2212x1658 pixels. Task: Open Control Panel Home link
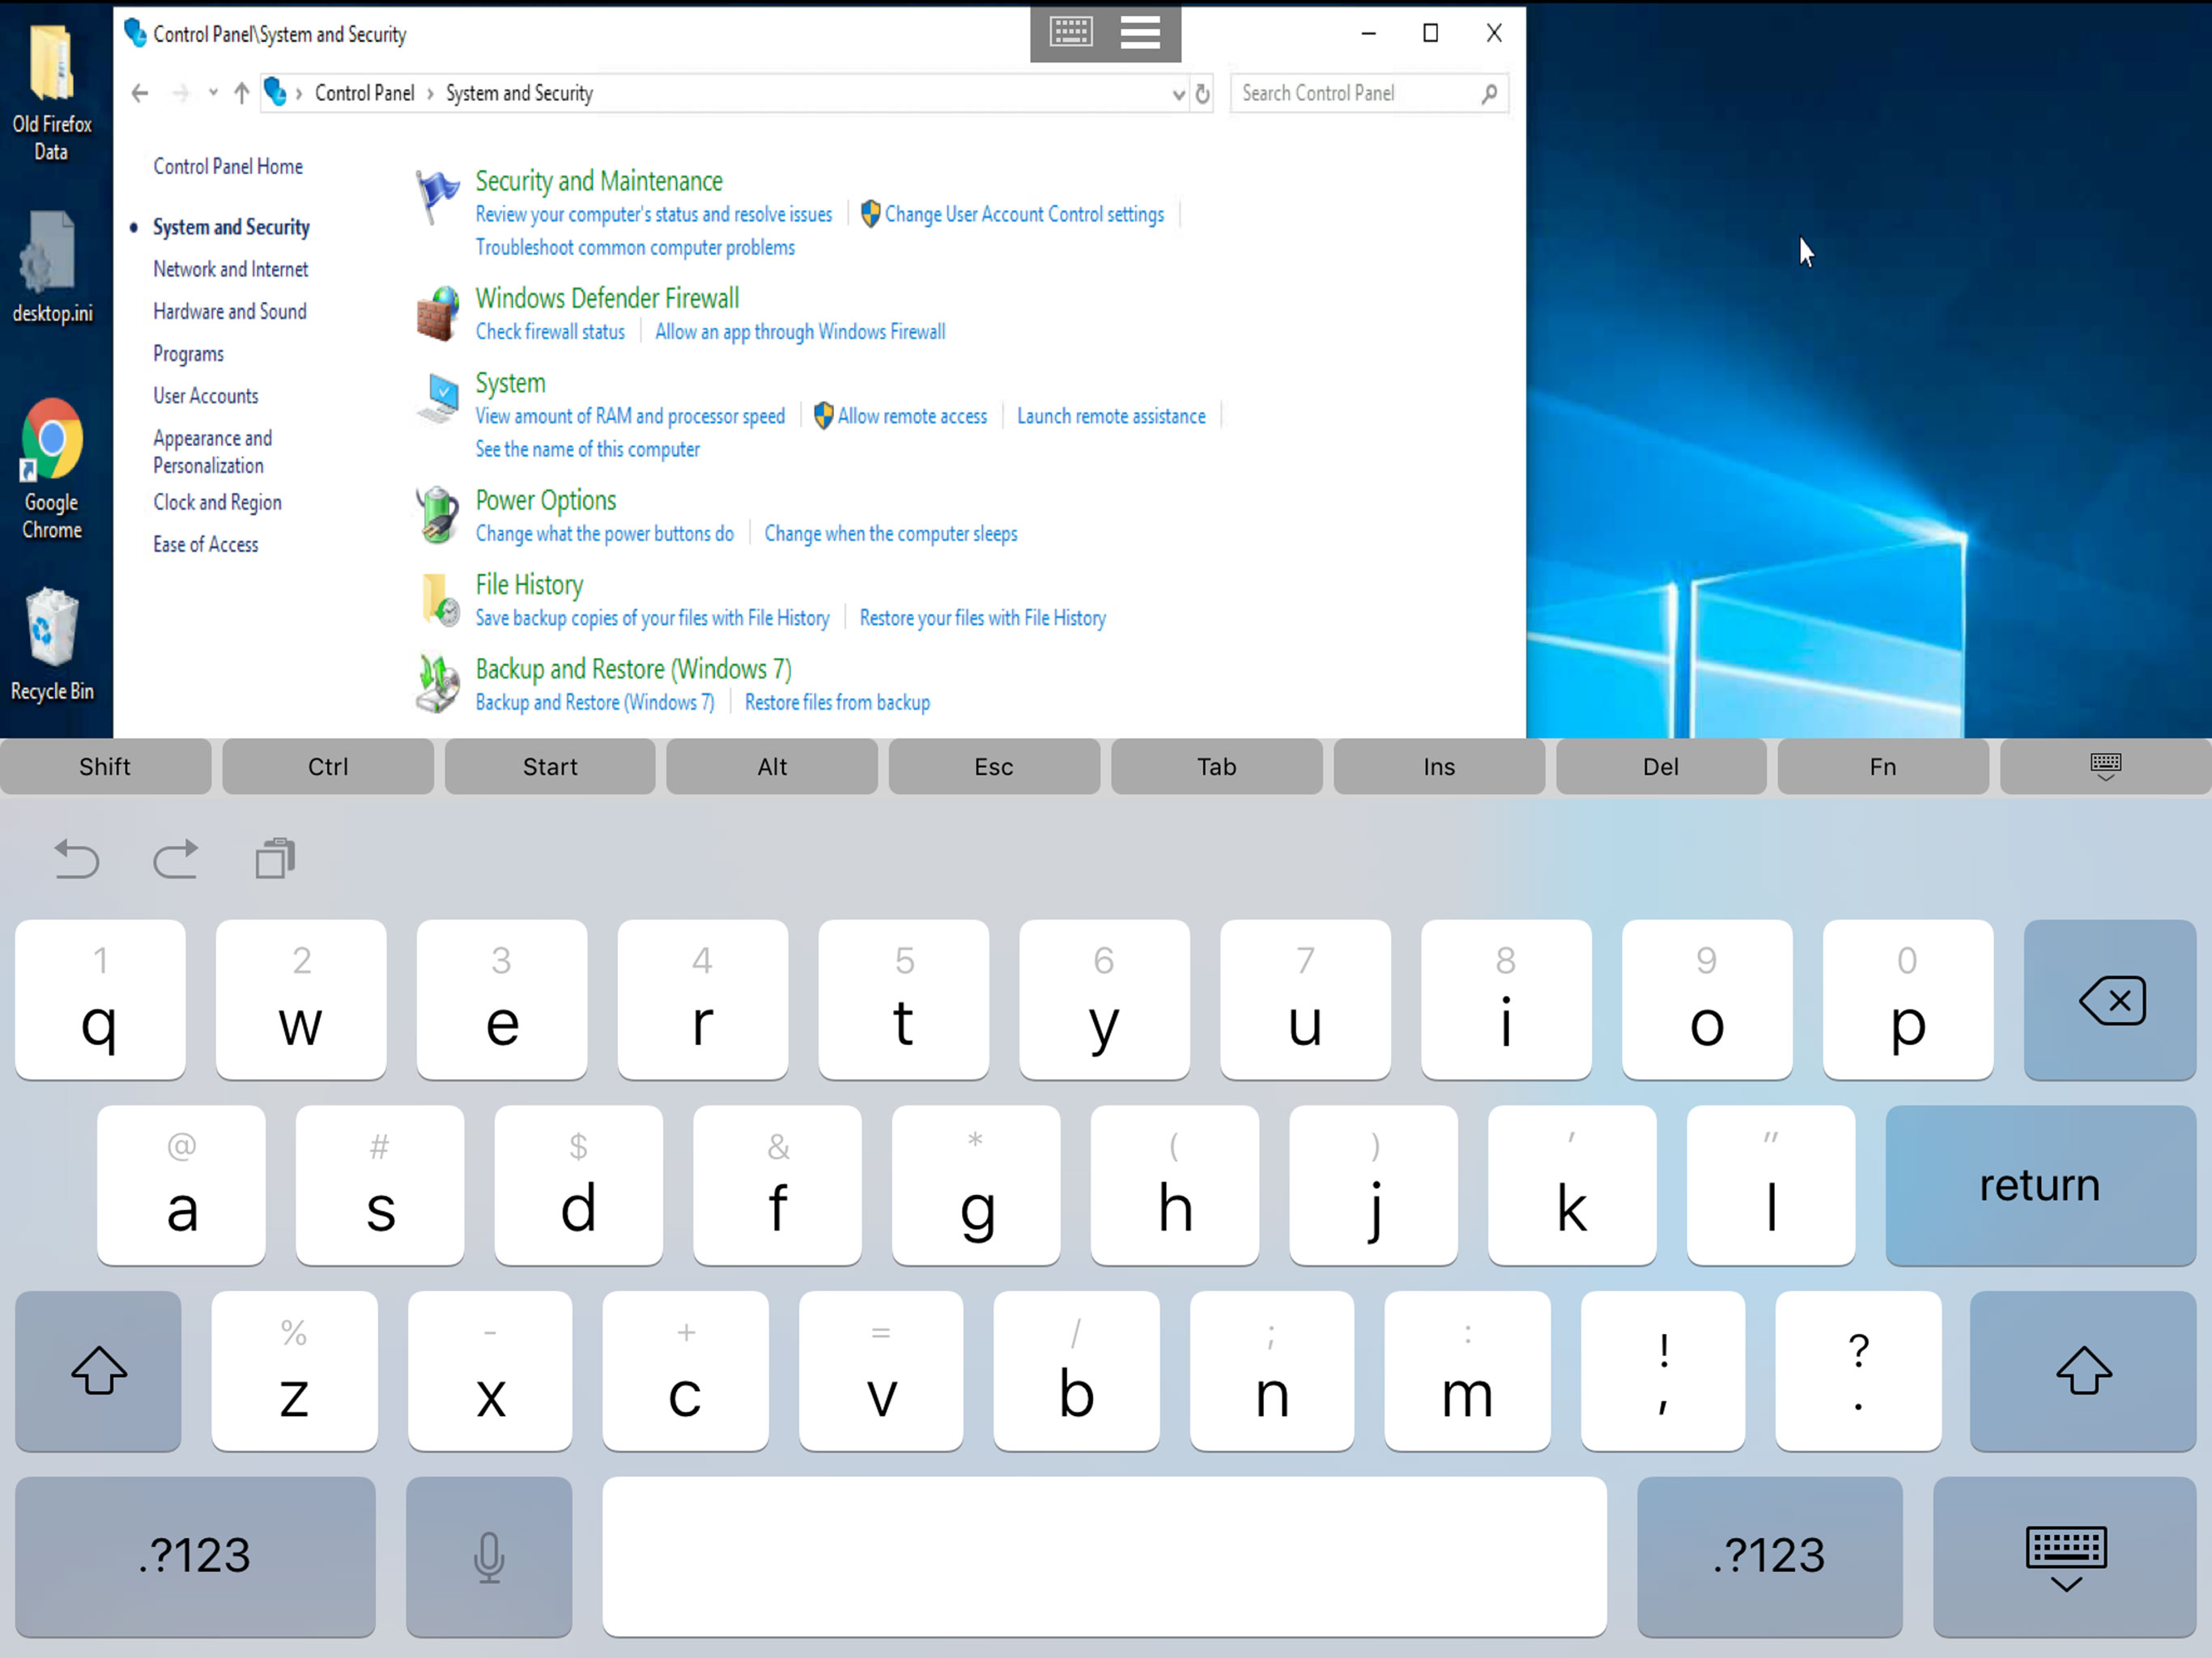pyautogui.click(x=228, y=166)
